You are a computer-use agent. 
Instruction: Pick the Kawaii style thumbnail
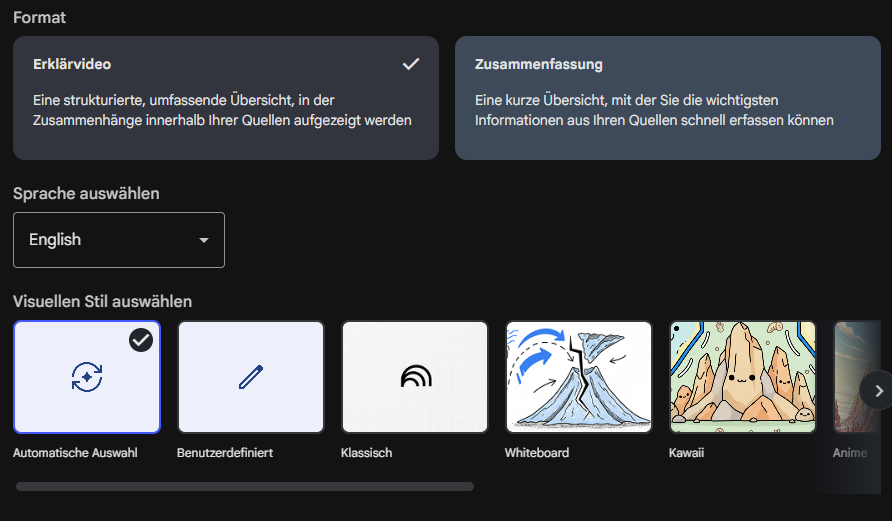(742, 377)
